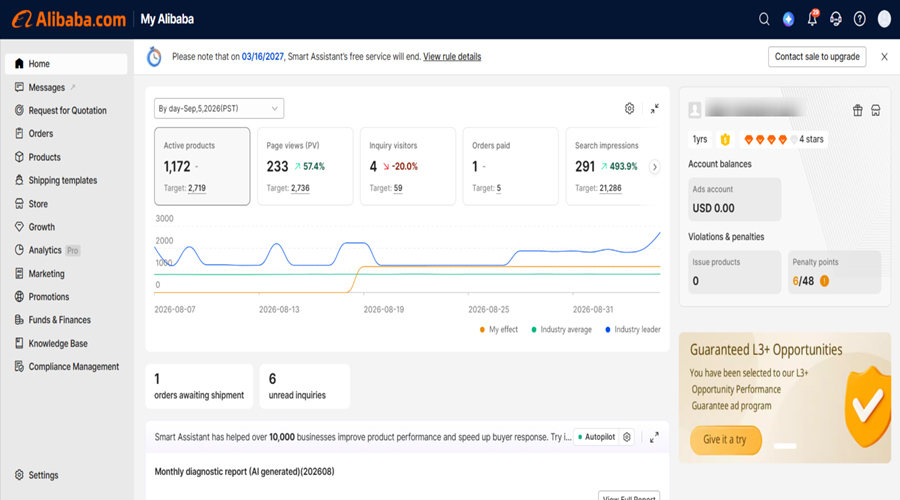The width and height of the screenshot is (900, 500).
Task: Toggle the Autopilot button
Action: (596, 437)
